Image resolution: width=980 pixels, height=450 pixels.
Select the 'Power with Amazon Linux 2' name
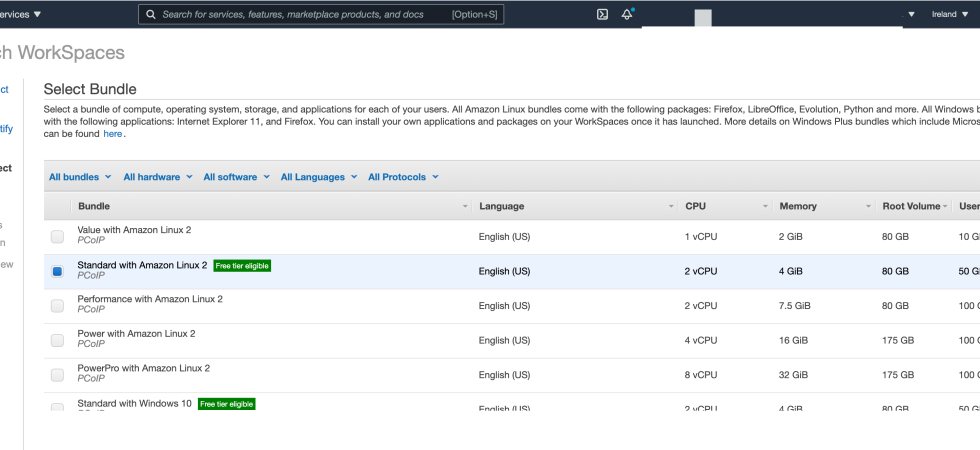[136, 334]
